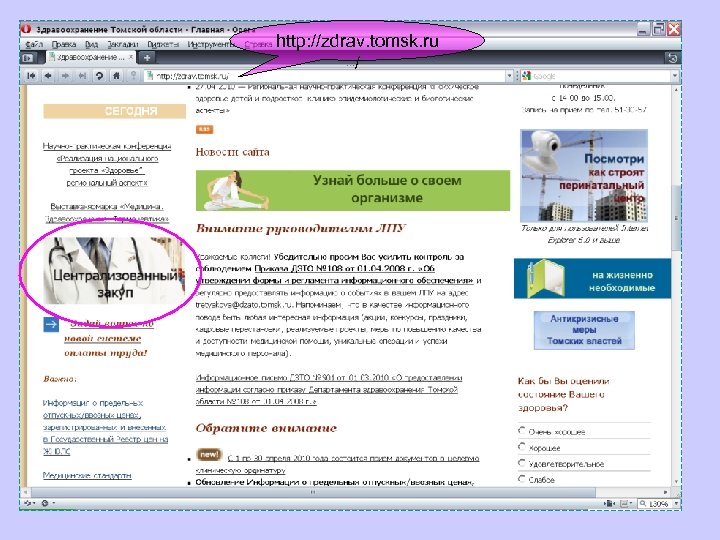Screen dimensions: 720x540
Task: Go to the home page icon
Action: (116, 76)
